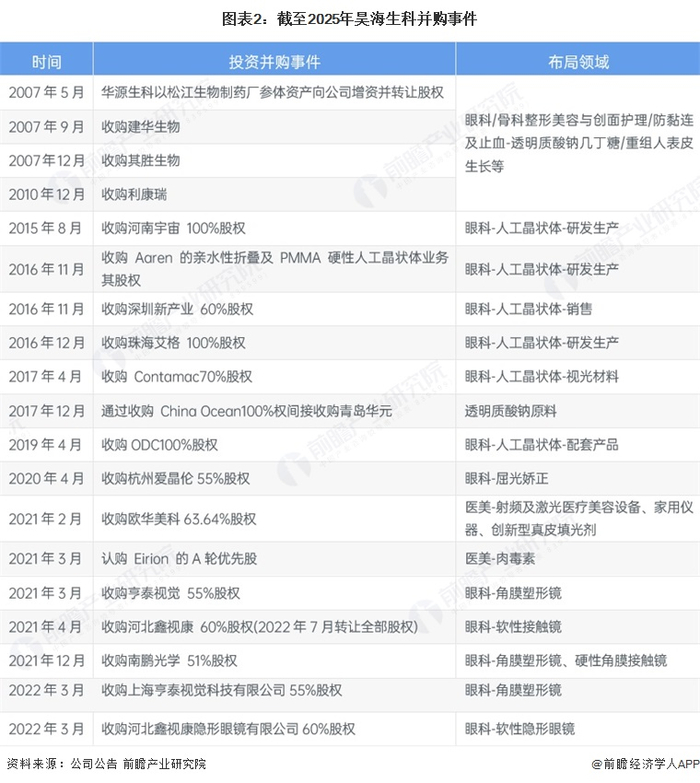Viewport: 700px width, 783px height.
Task: Select the cell about 华源生科以松江生物制药厂 capital increase
Action: tap(273, 92)
